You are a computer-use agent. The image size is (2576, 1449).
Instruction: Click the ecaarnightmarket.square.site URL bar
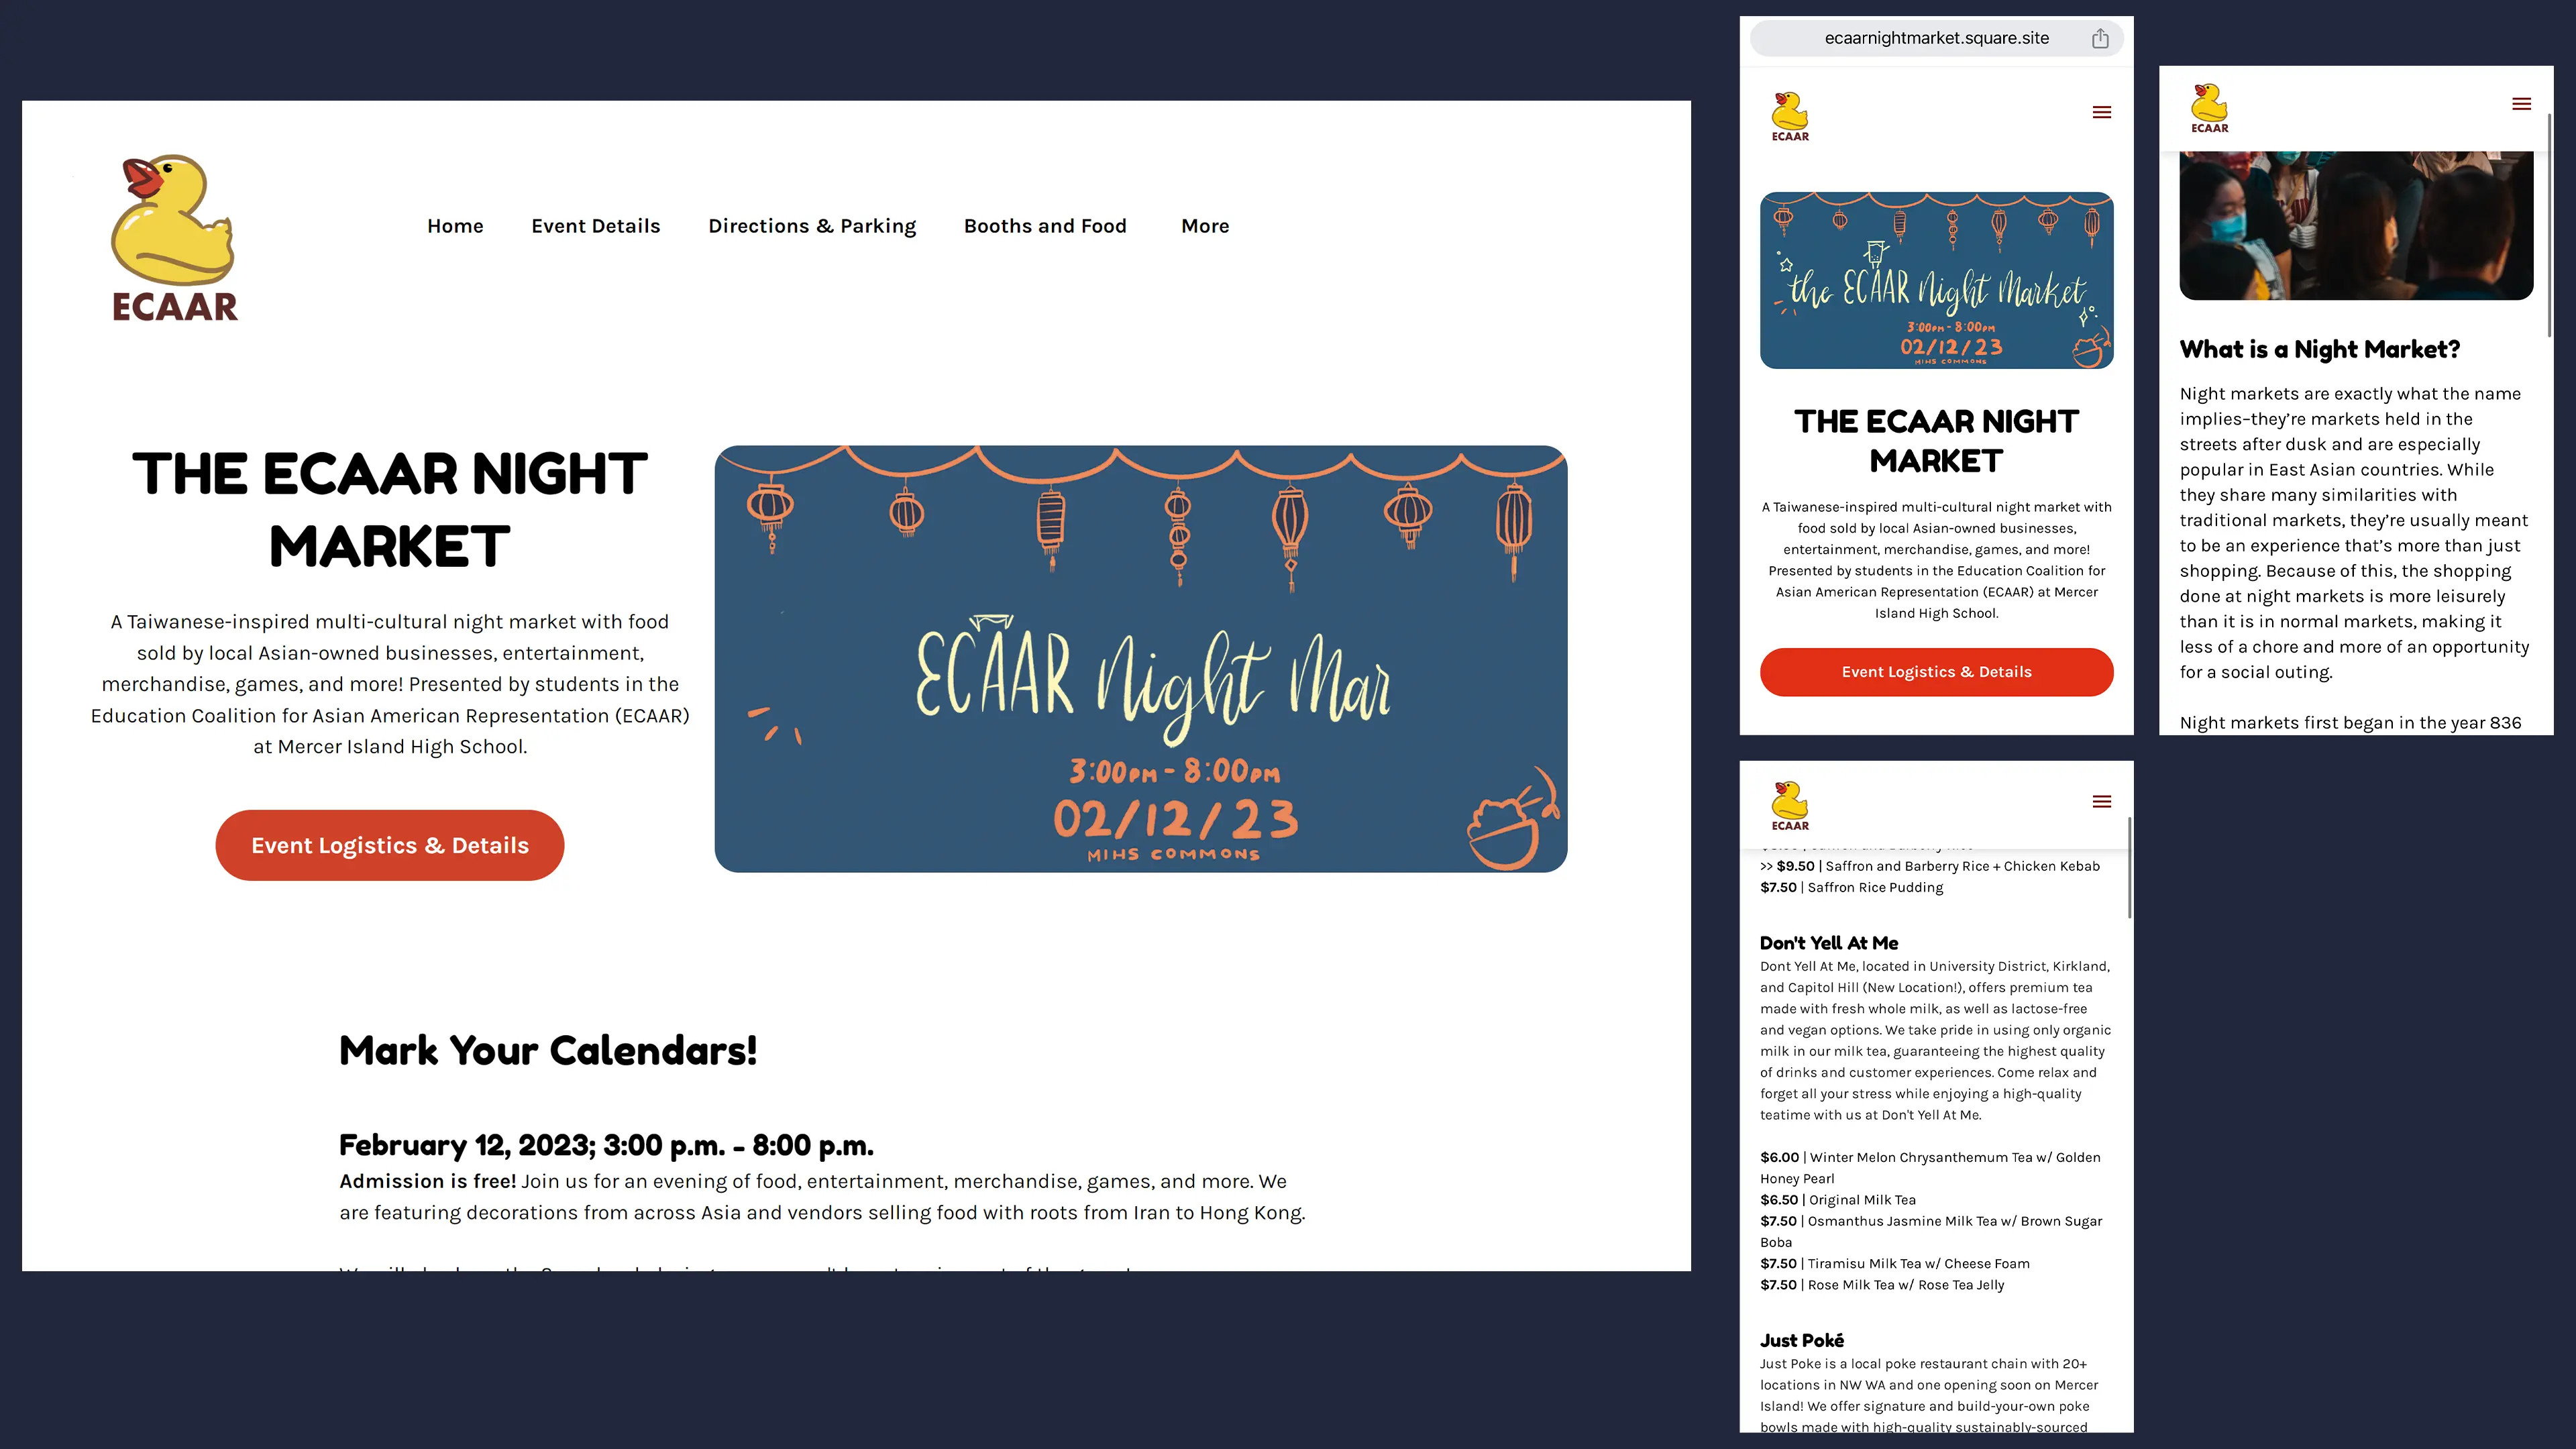(x=1935, y=37)
